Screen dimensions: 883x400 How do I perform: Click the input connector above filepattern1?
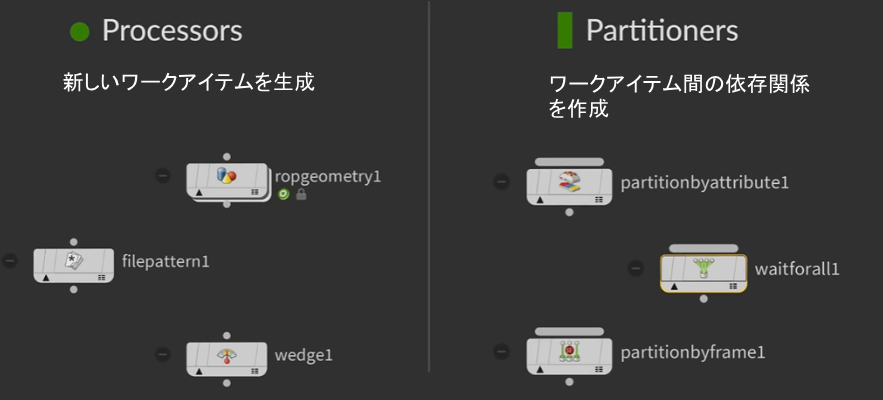(x=74, y=242)
